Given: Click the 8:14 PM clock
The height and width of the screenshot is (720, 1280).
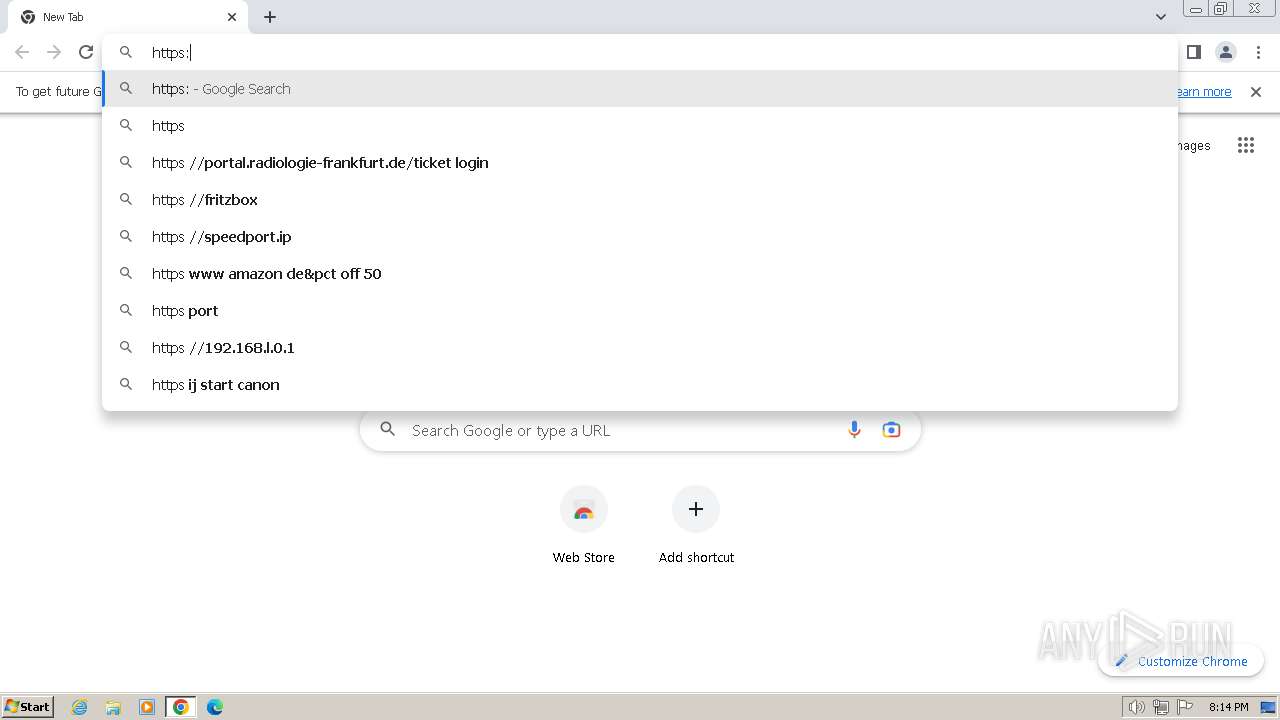Looking at the screenshot, I should (1228, 707).
